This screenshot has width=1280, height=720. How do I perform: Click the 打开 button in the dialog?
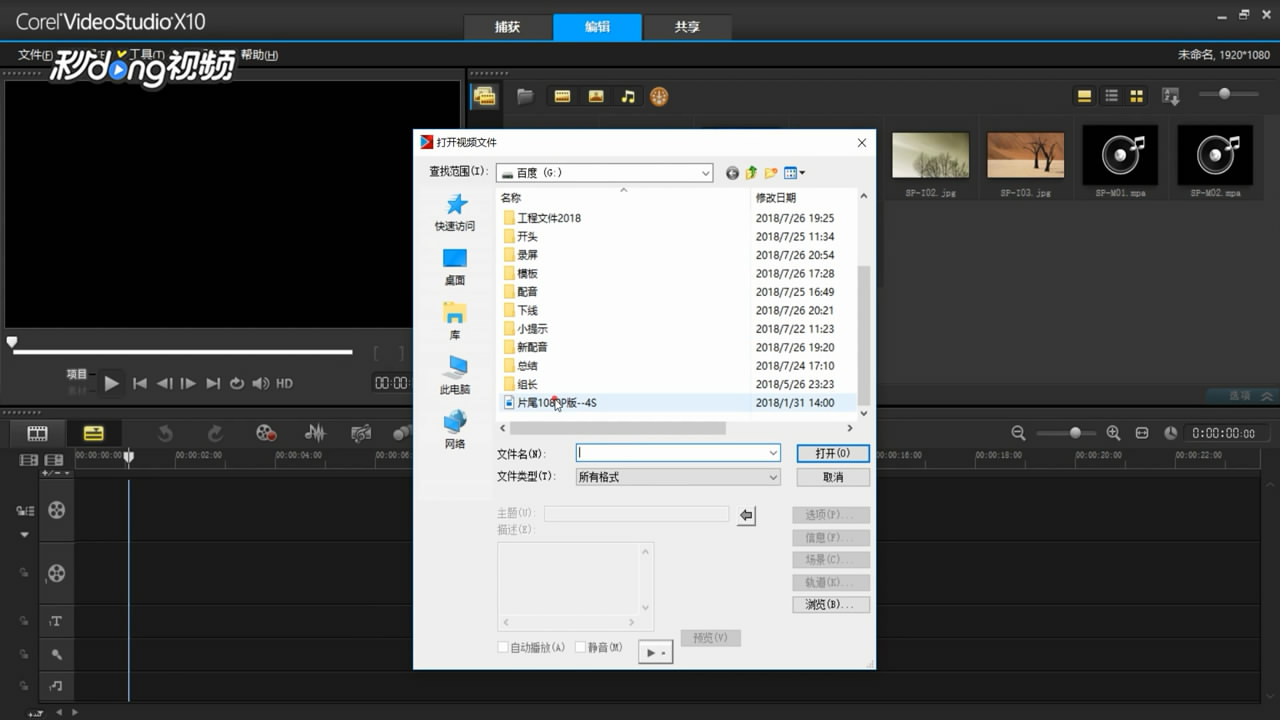(x=832, y=452)
